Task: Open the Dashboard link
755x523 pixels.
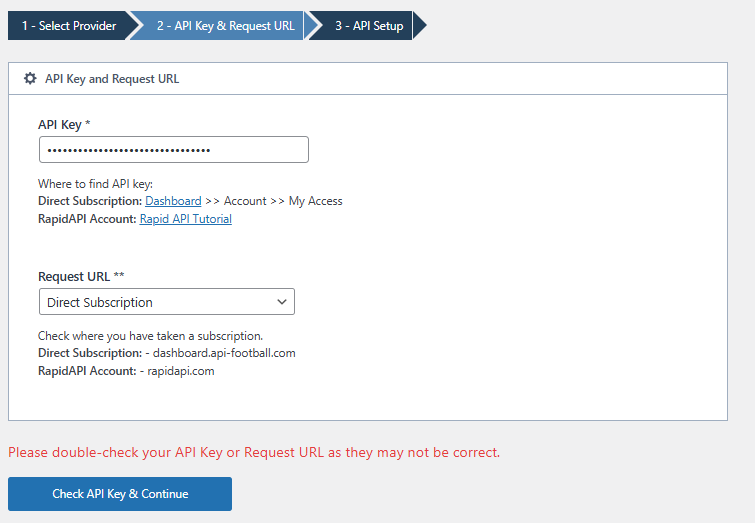Action: point(173,201)
